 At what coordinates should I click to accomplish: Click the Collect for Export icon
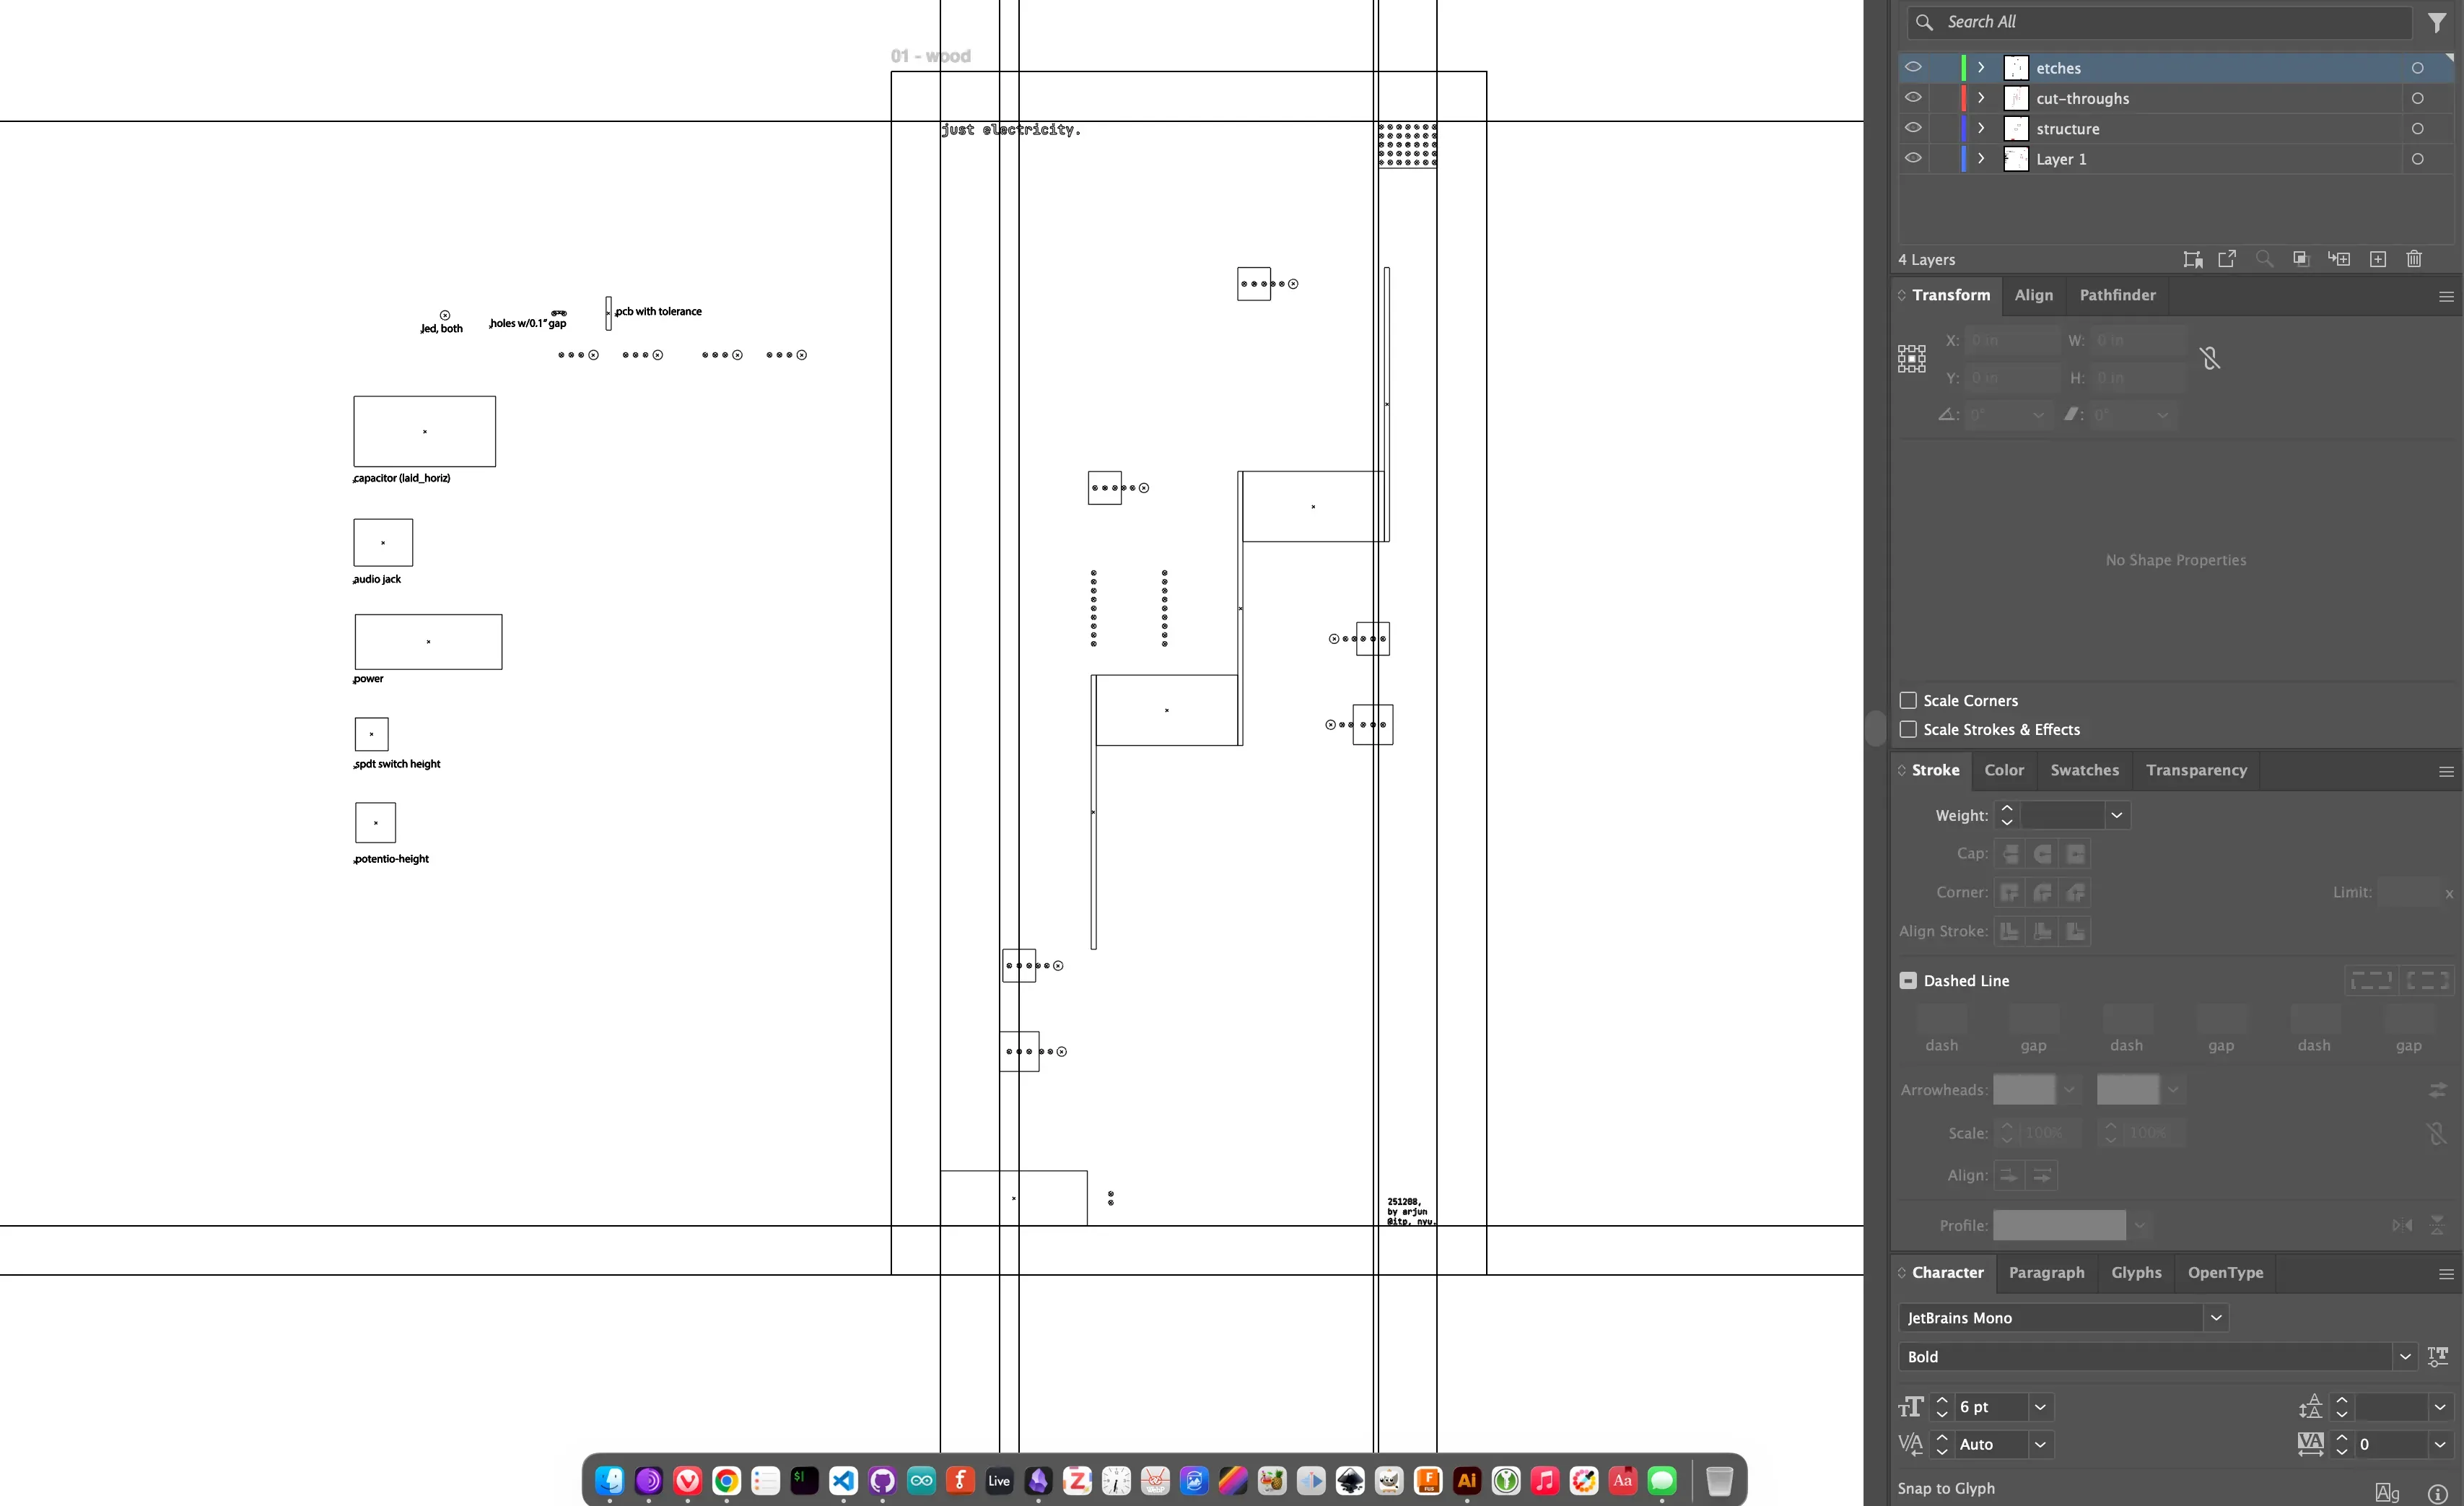(2192, 259)
